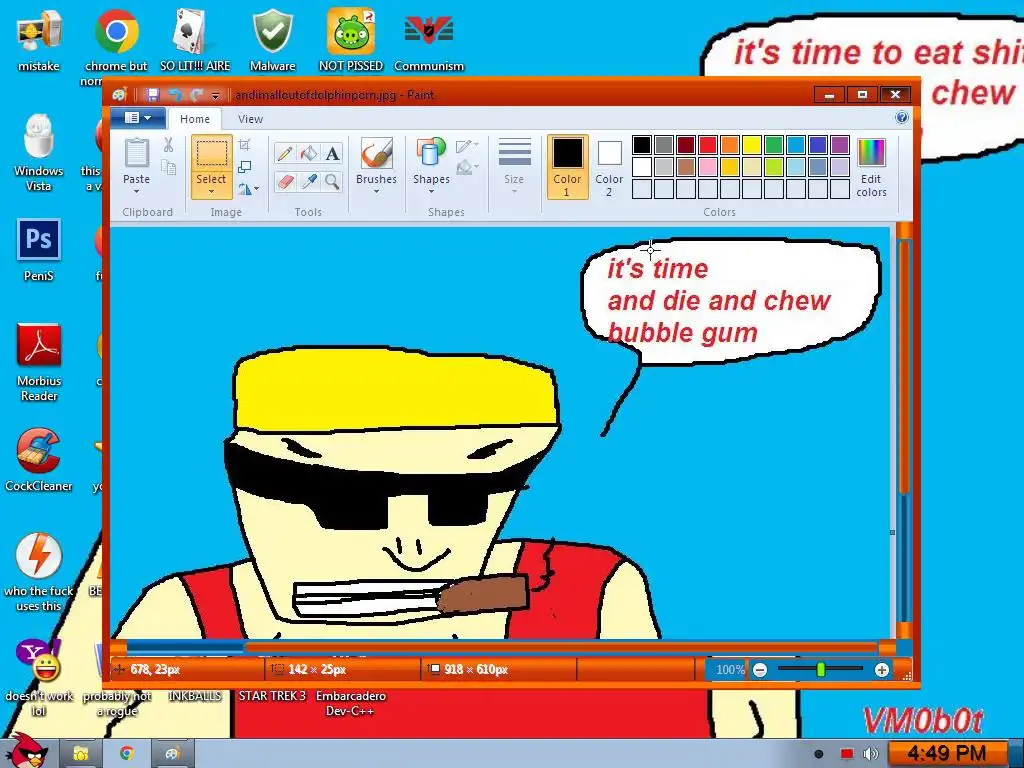This screenshot has width=1024, height=768.
Task: Open the CockCleaner desktop icon
Action: pos(39,460)
